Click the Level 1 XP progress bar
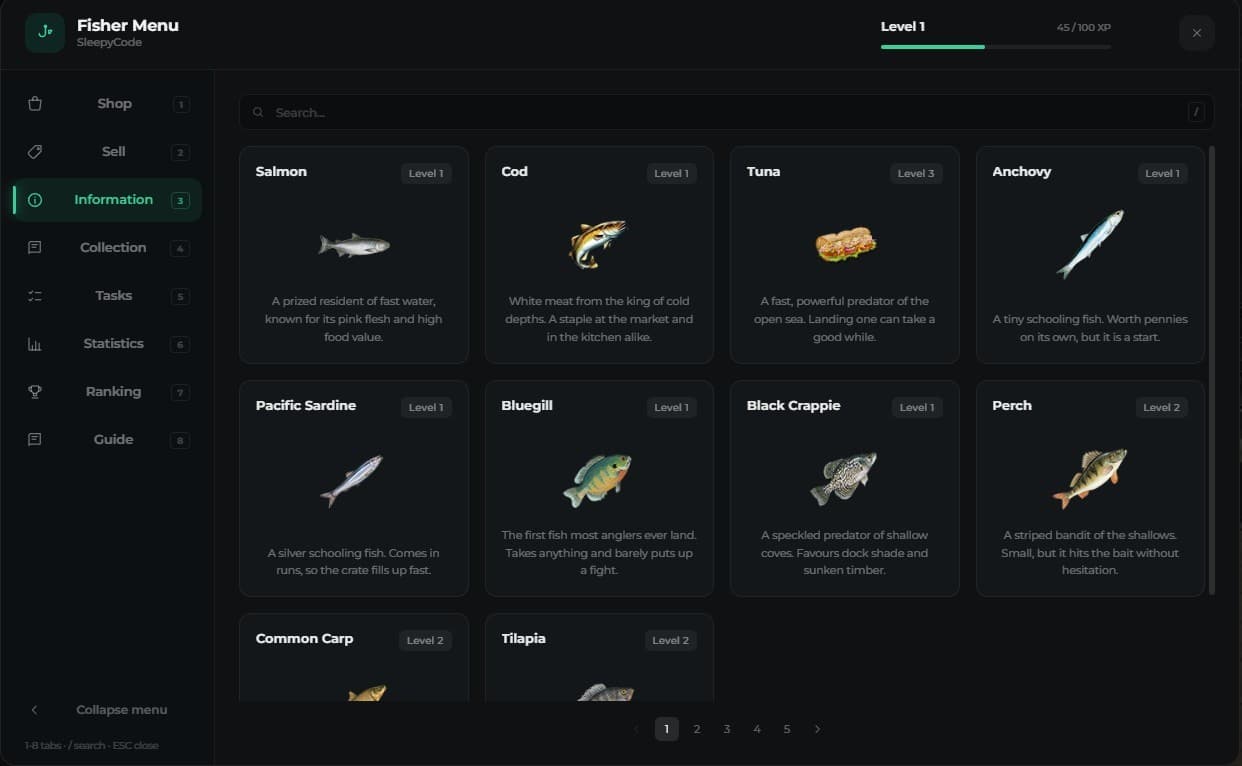Viewport: 1242px width, 766px height. [996, 46]
